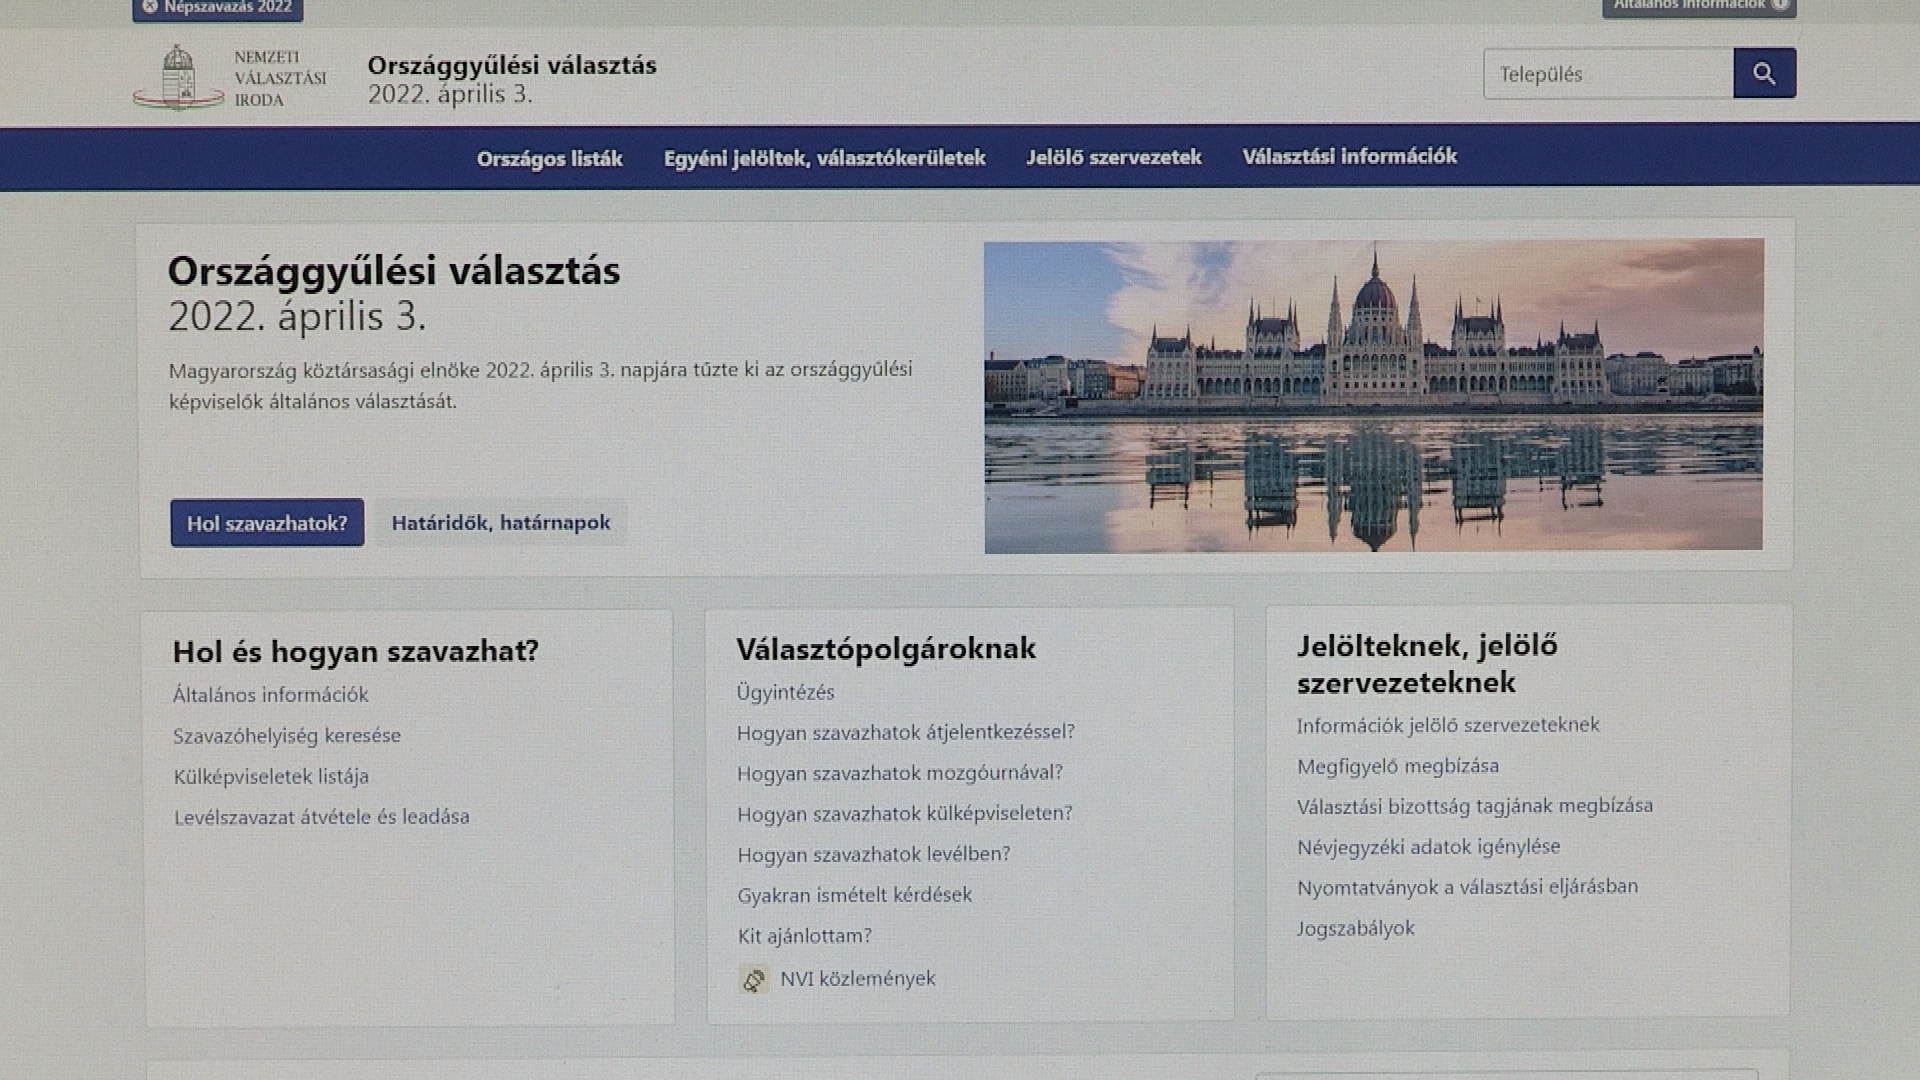Click the Általános információk info icon

1781,5
